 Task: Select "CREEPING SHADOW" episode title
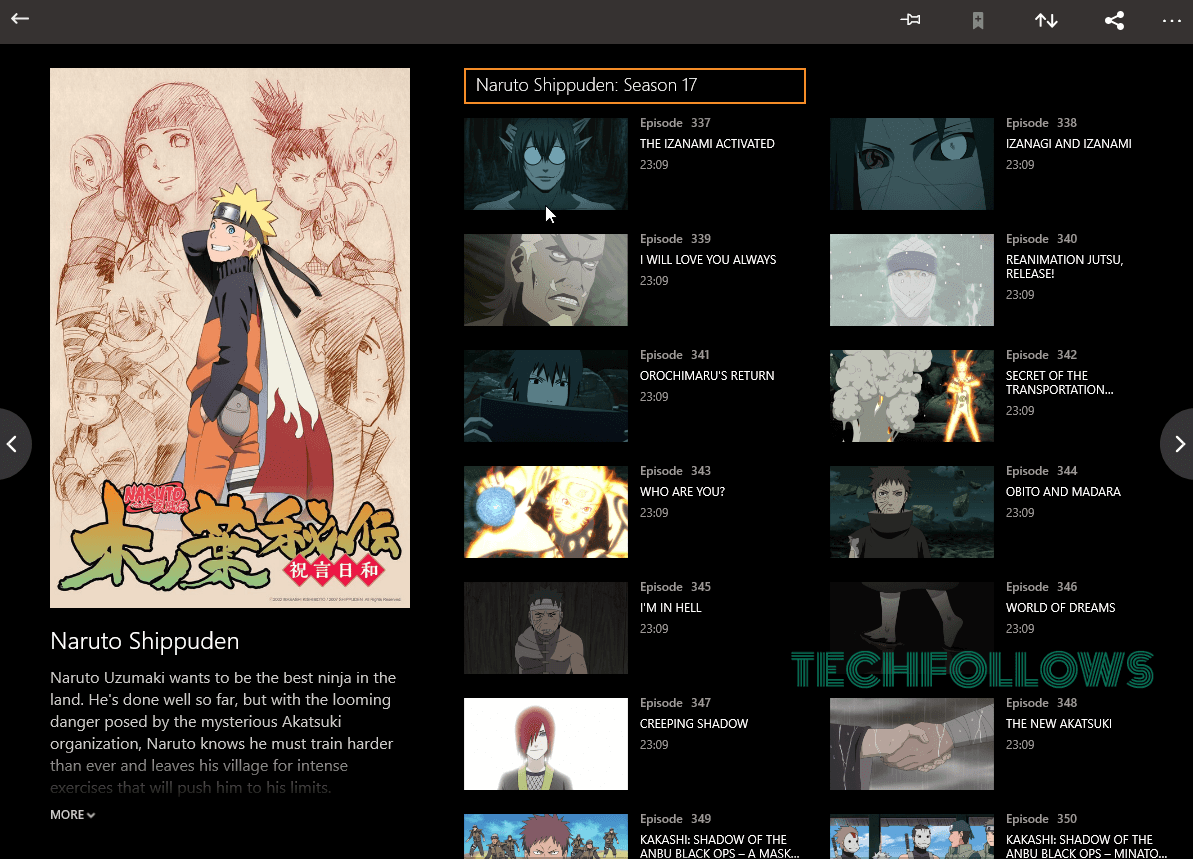pos(694,724)
